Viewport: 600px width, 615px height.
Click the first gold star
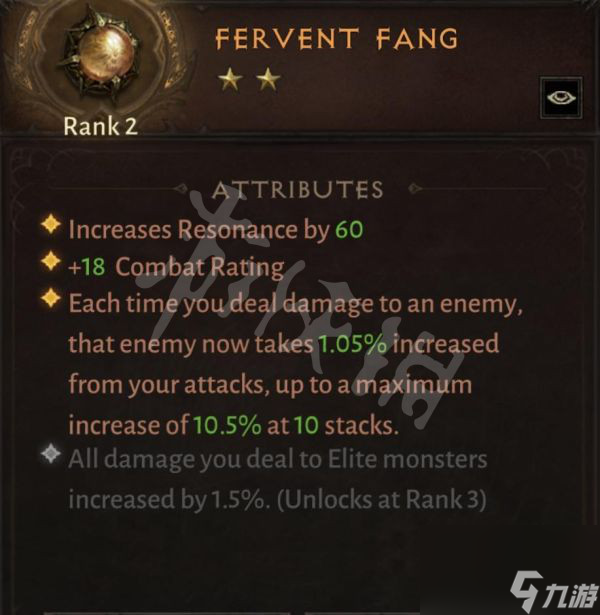click(230, 78)
